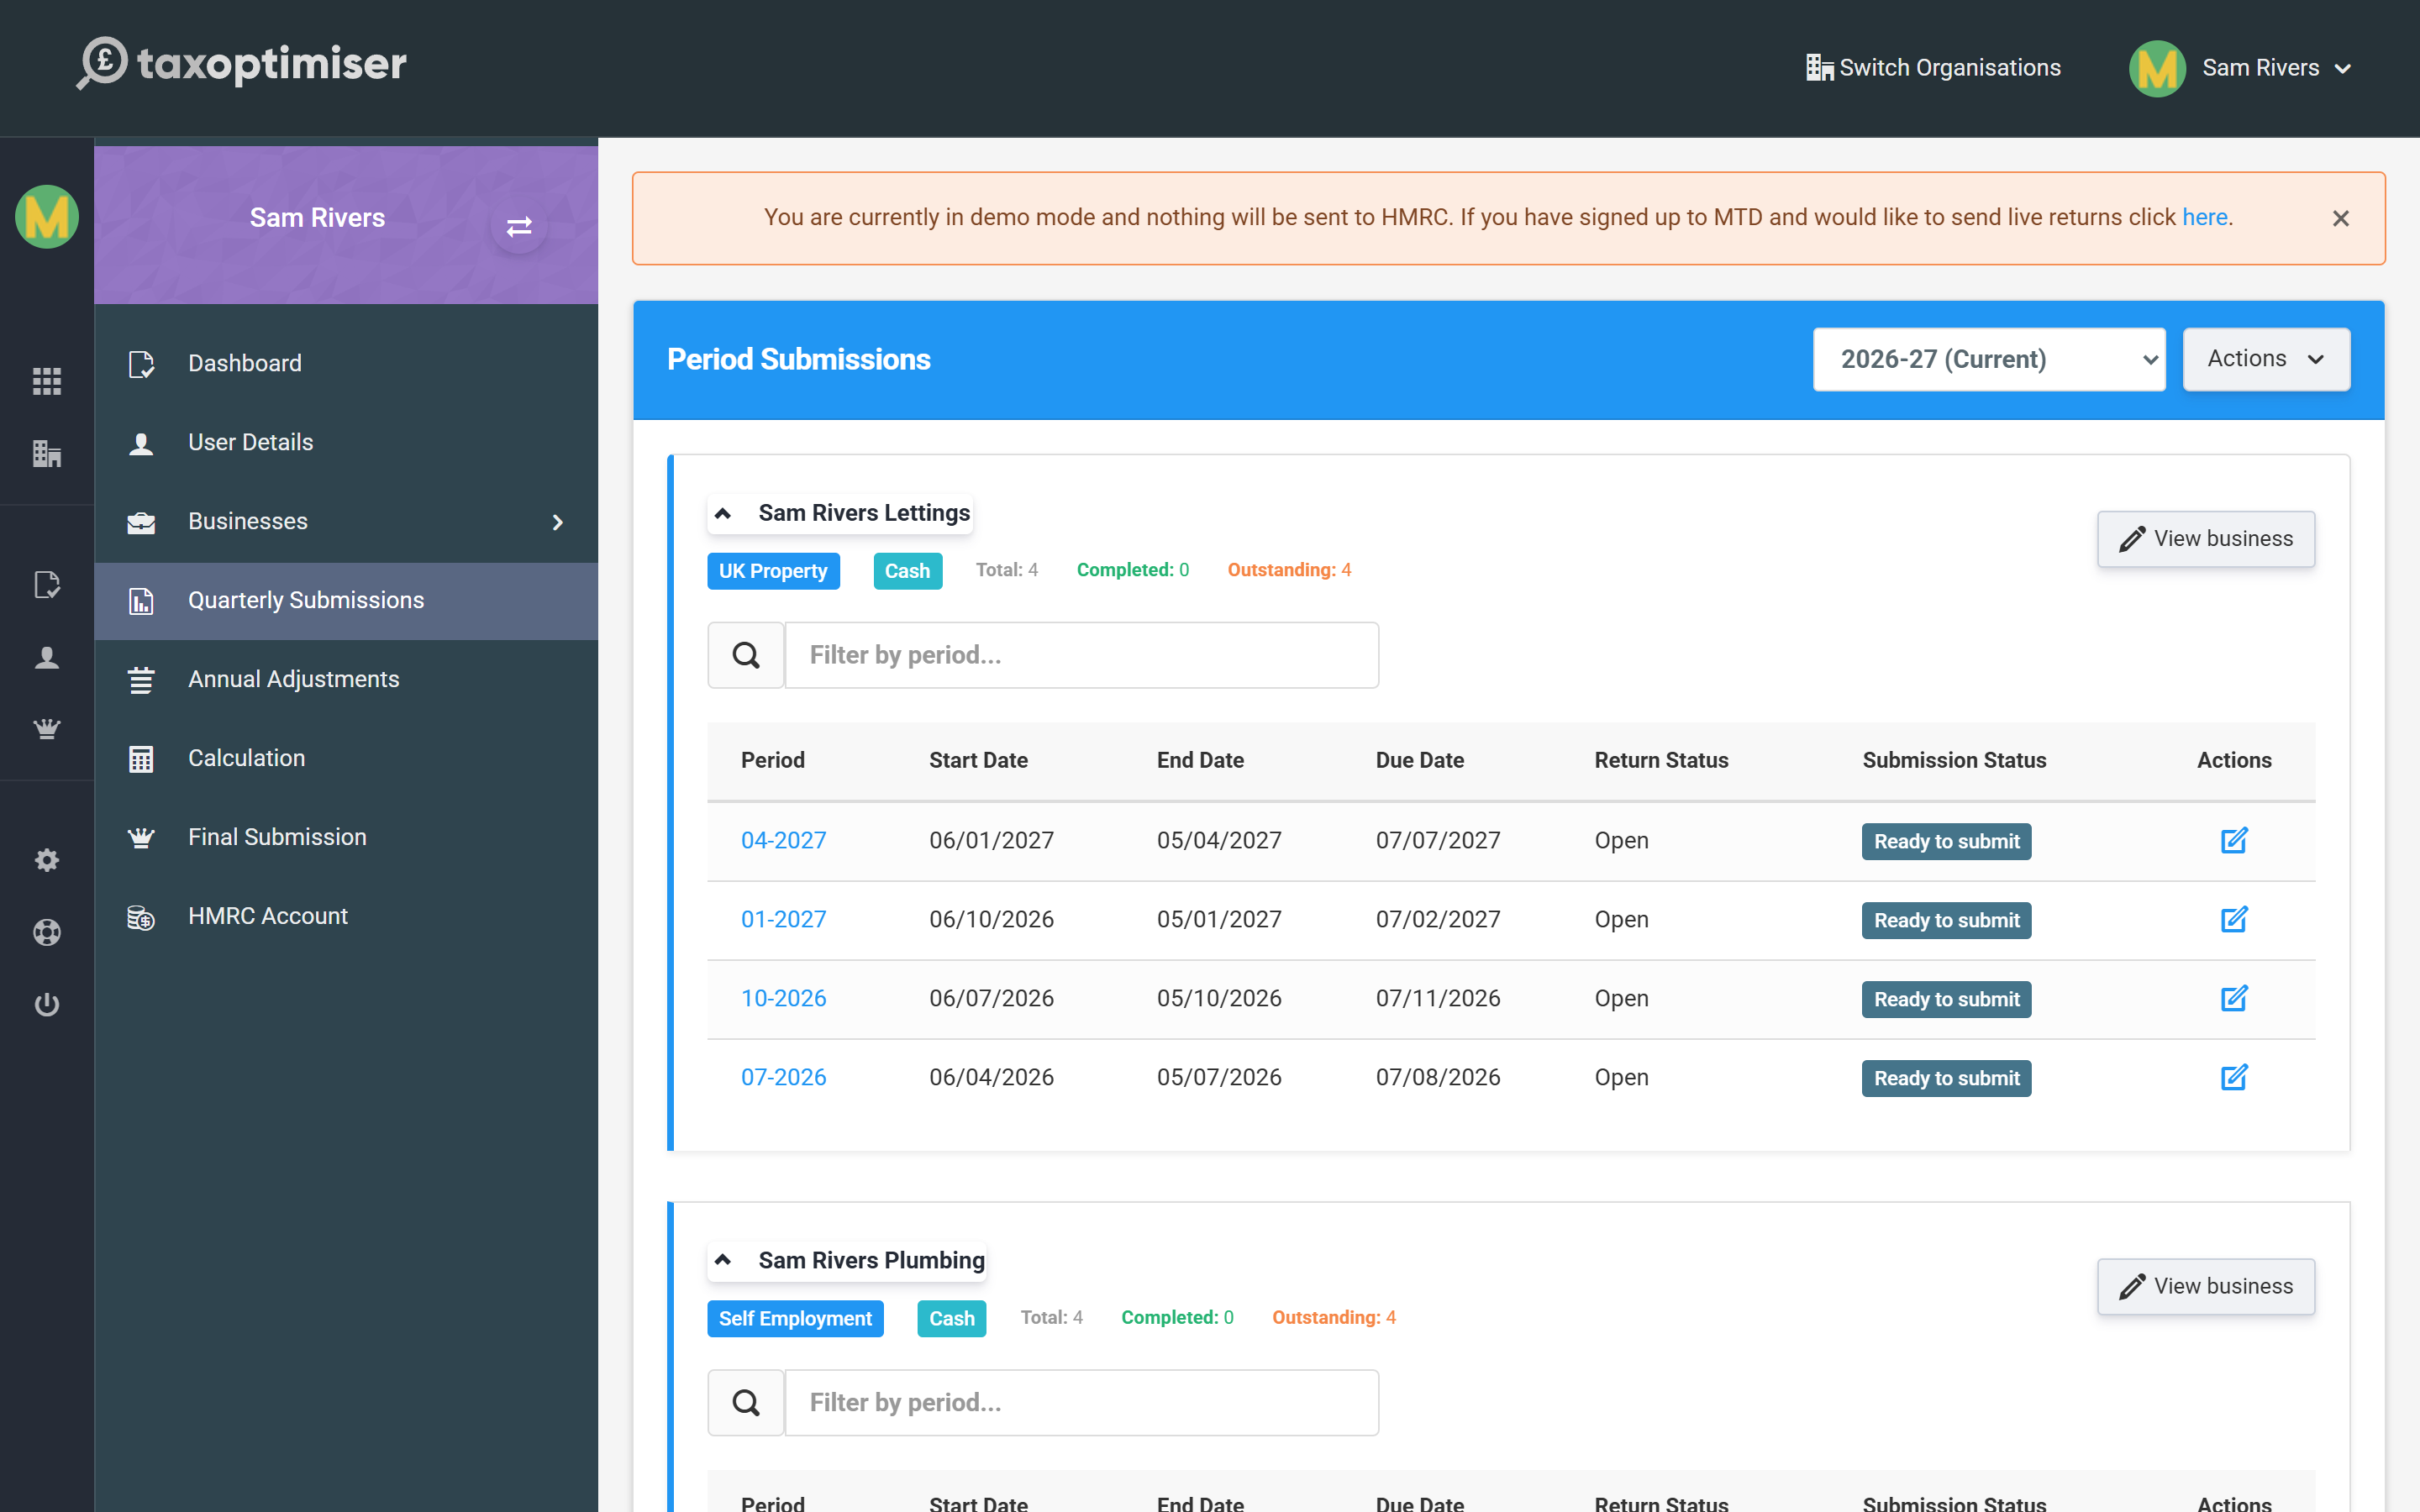This screenshot has height=1512, width=2420.
Task: Open period 10-2026 link
Action: pos(783,998)
